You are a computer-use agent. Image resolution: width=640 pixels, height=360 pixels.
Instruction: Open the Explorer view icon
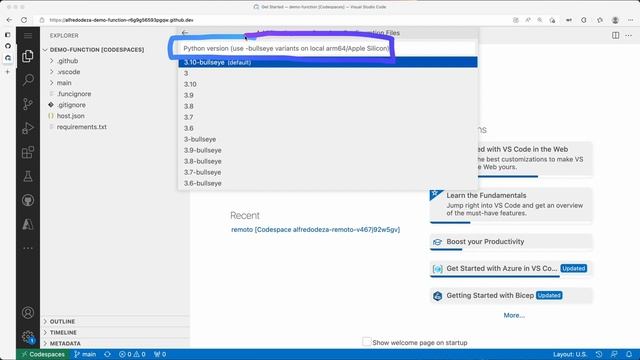coord(28,56)
